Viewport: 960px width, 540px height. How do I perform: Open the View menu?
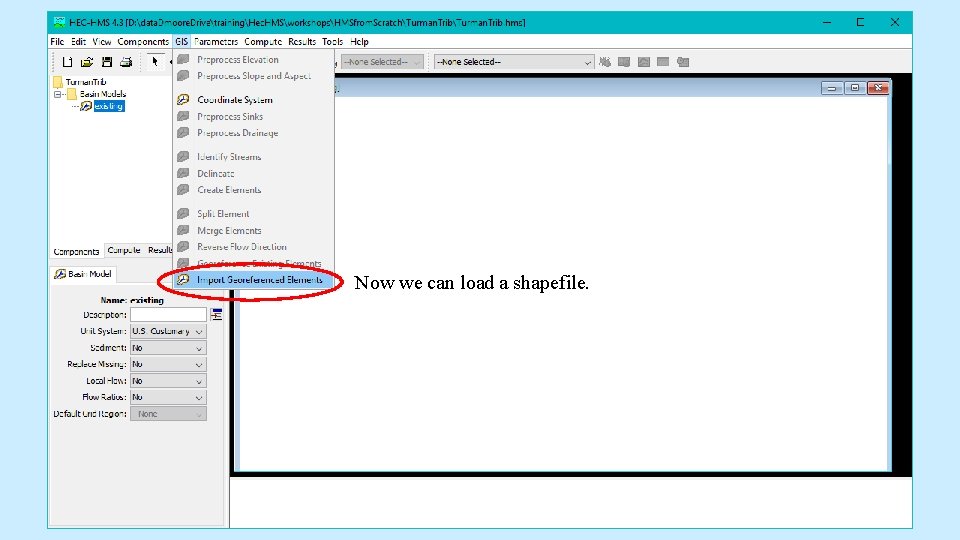coord(102,42)
